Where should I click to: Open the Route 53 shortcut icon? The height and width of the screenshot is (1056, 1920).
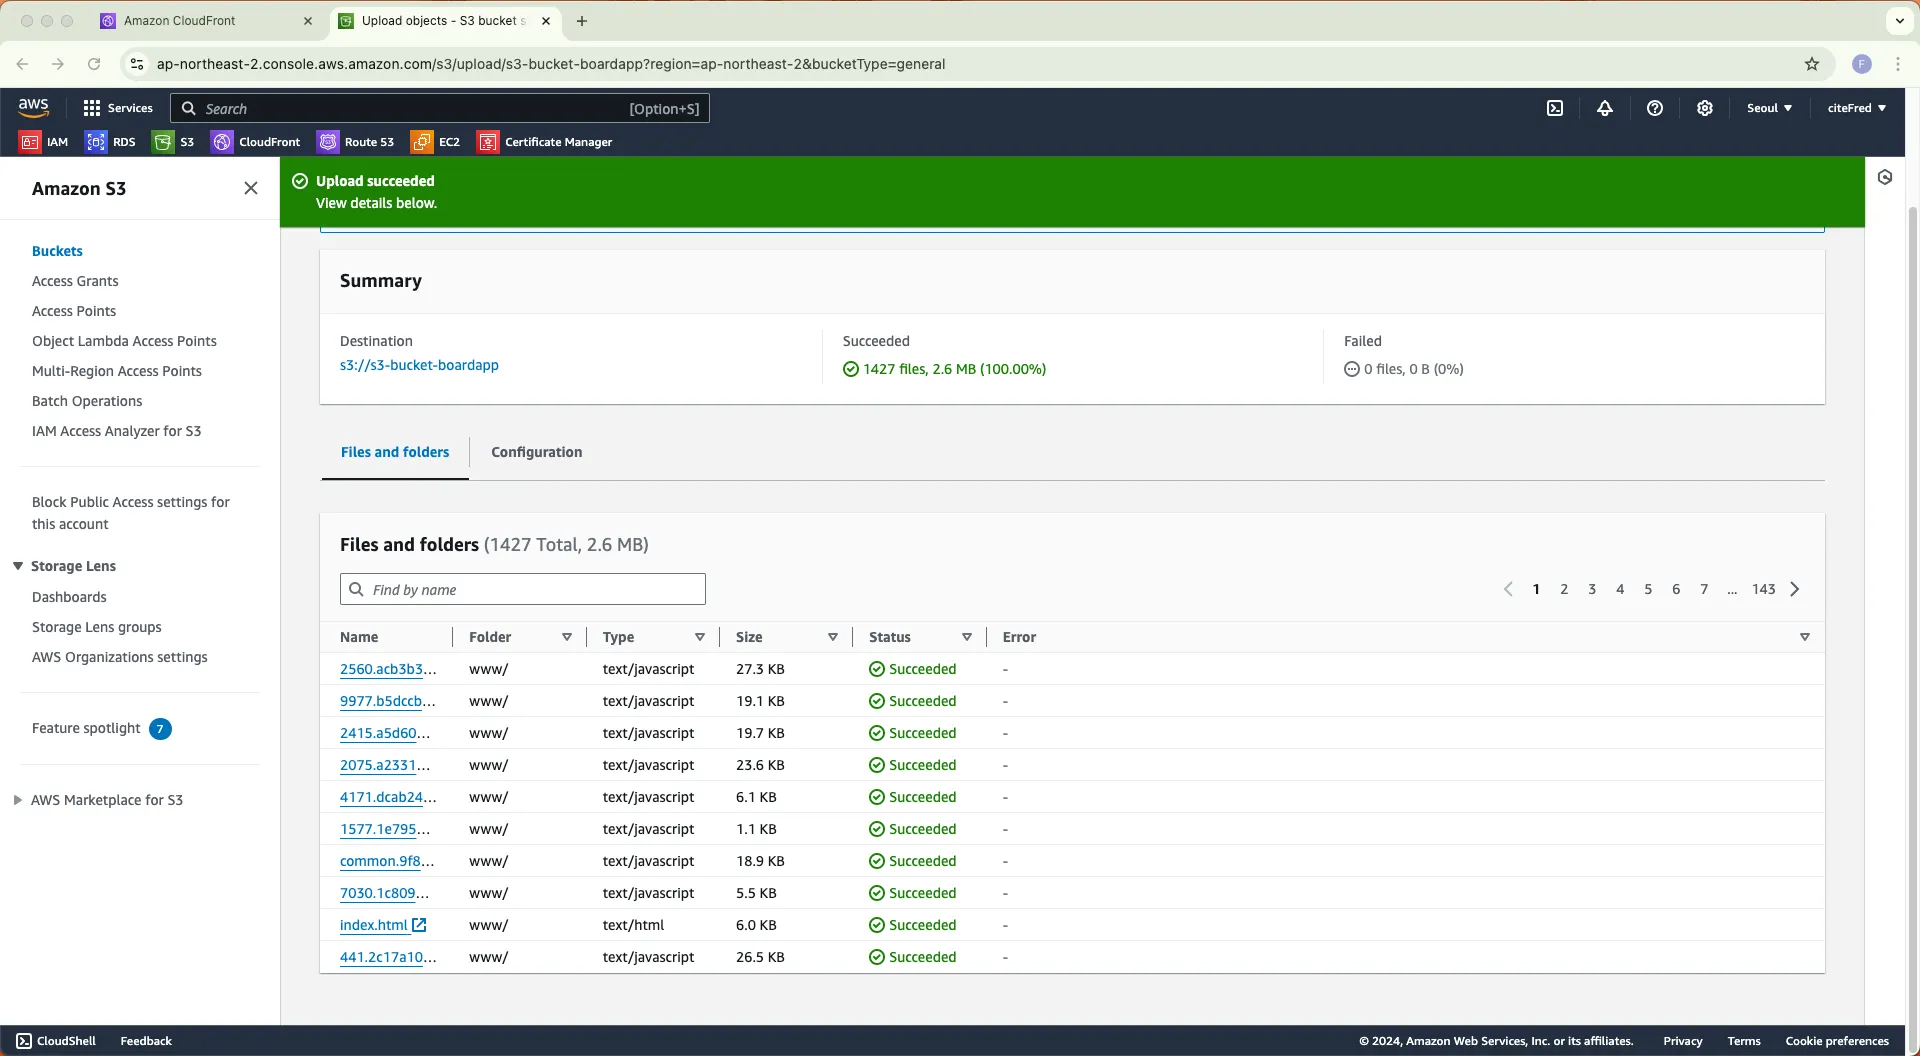tap(356, 142)
